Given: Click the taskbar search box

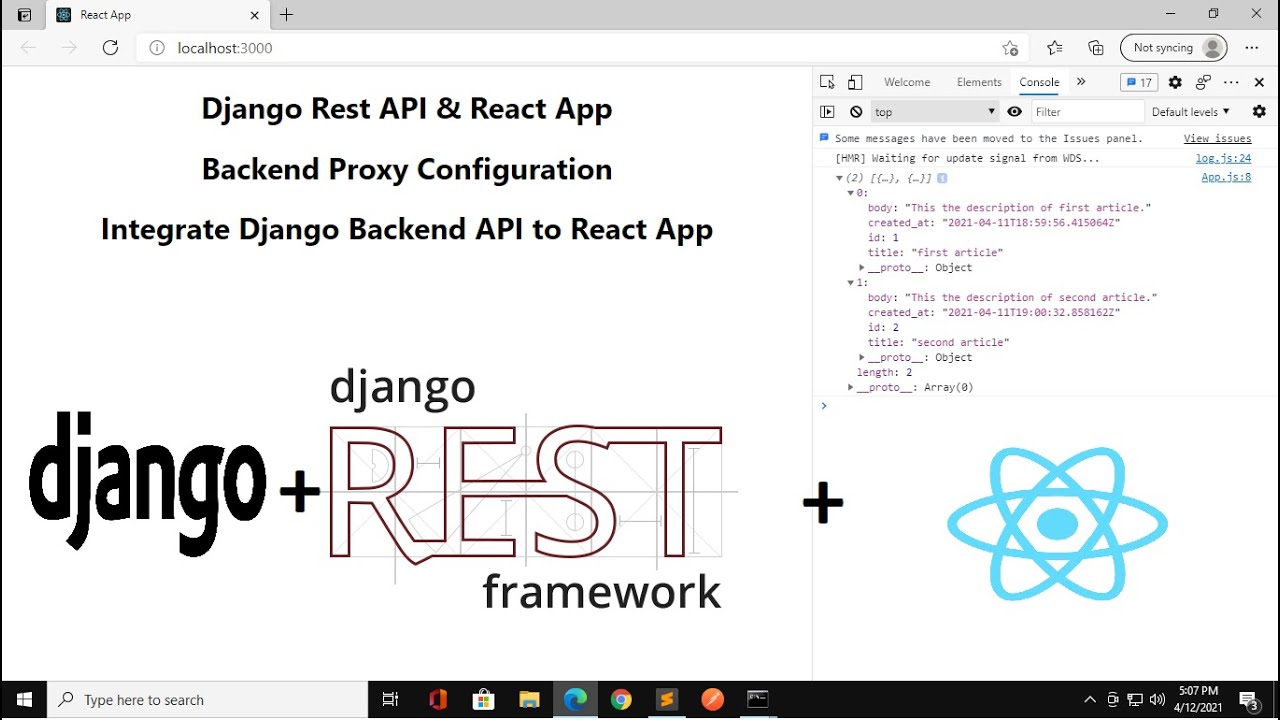Looking at the screenshot, I should (208, 700).
